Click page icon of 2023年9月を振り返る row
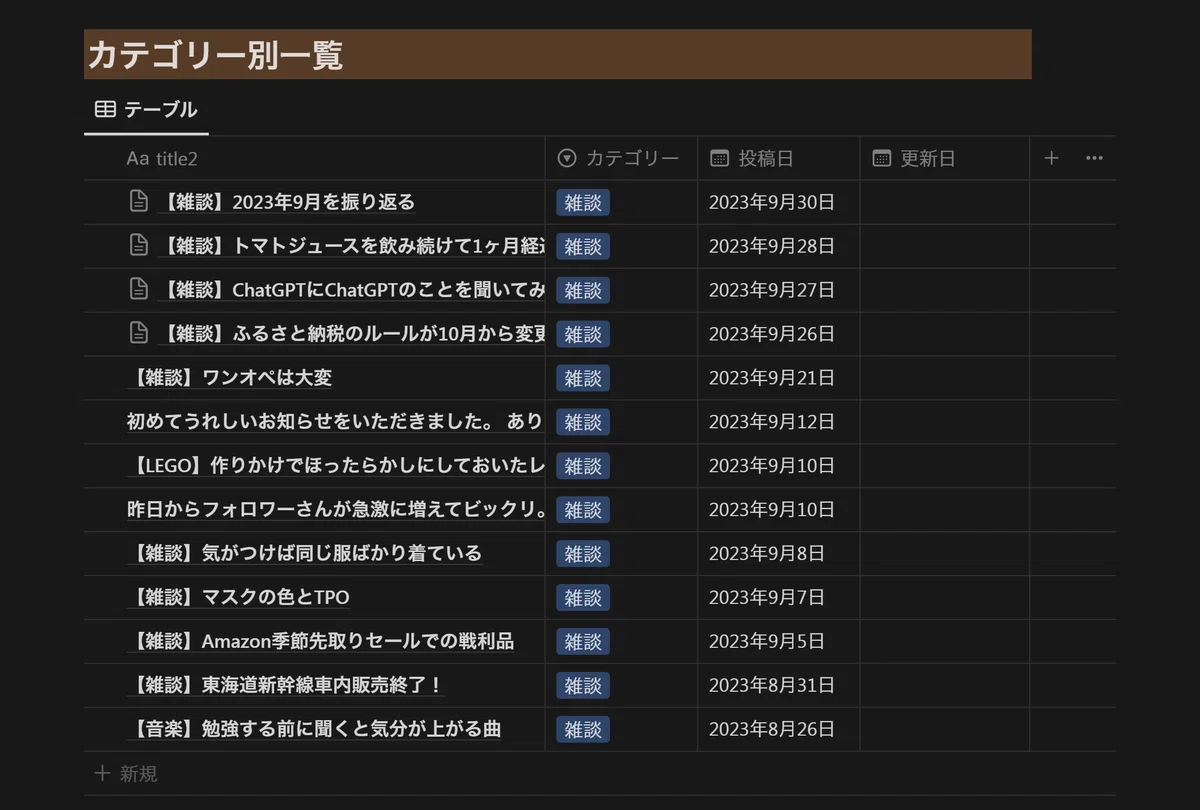 point(139,202)
